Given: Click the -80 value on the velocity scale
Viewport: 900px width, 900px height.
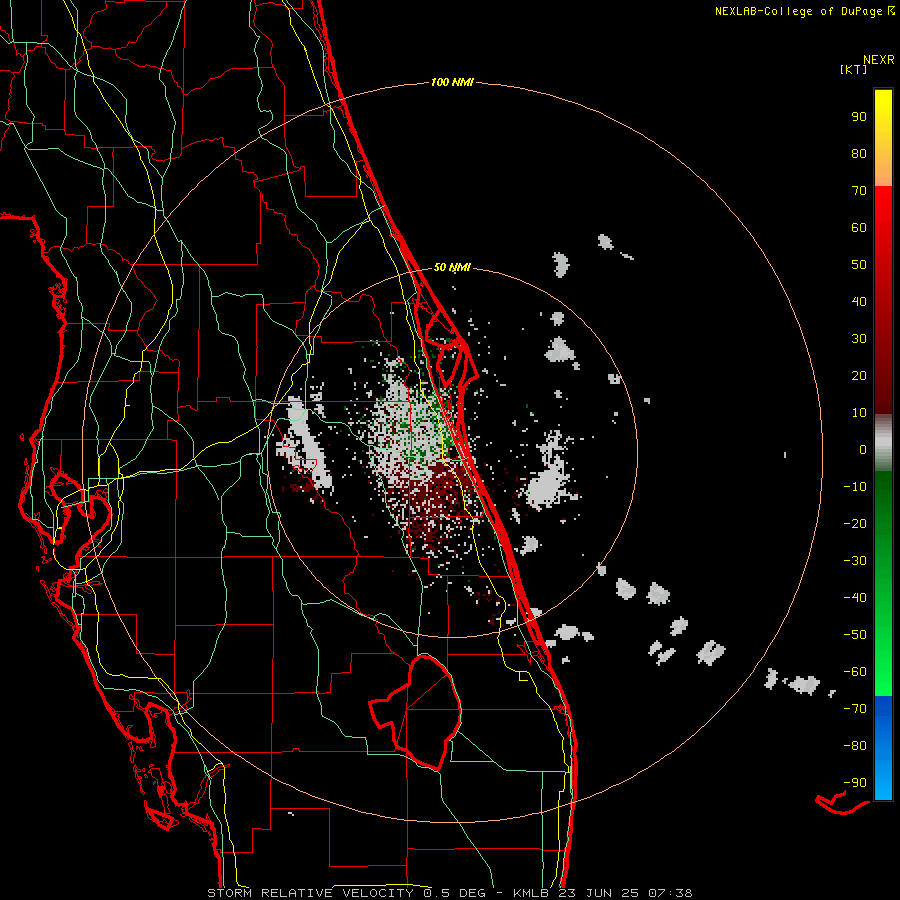Looking at the screenshot, I should (855, 746).
